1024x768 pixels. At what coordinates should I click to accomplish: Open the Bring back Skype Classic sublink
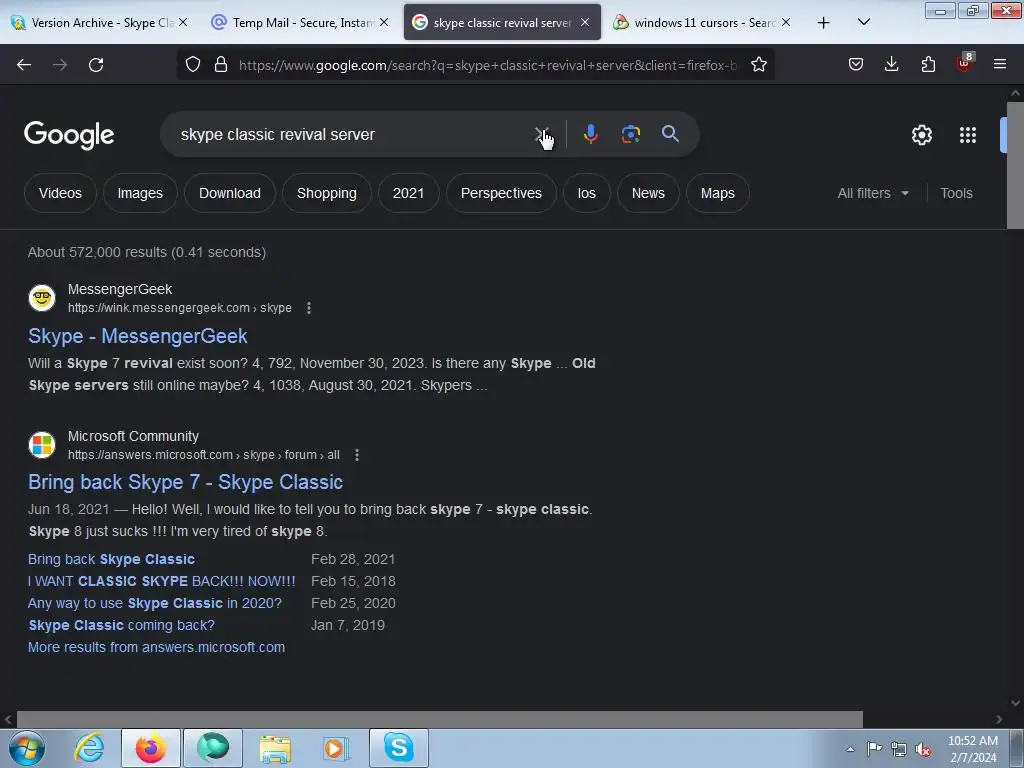(x=111, y=559)
